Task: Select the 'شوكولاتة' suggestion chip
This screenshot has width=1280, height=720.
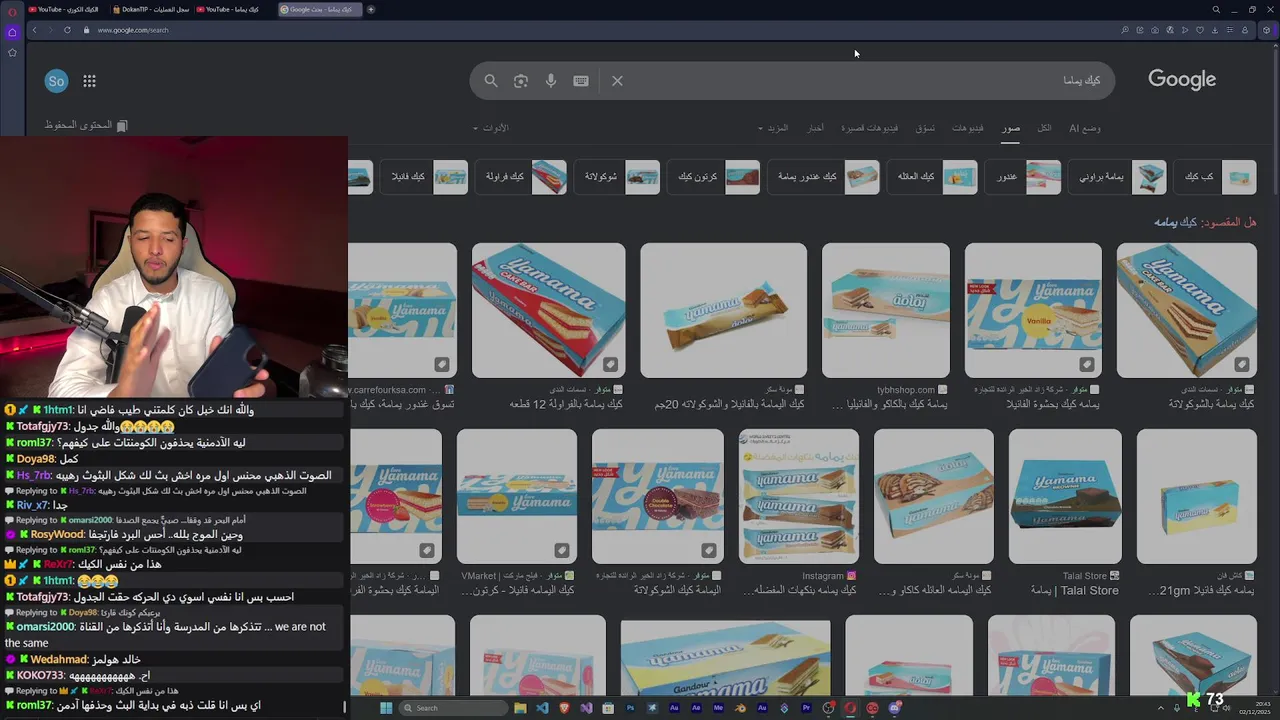Action: point(618,177)
